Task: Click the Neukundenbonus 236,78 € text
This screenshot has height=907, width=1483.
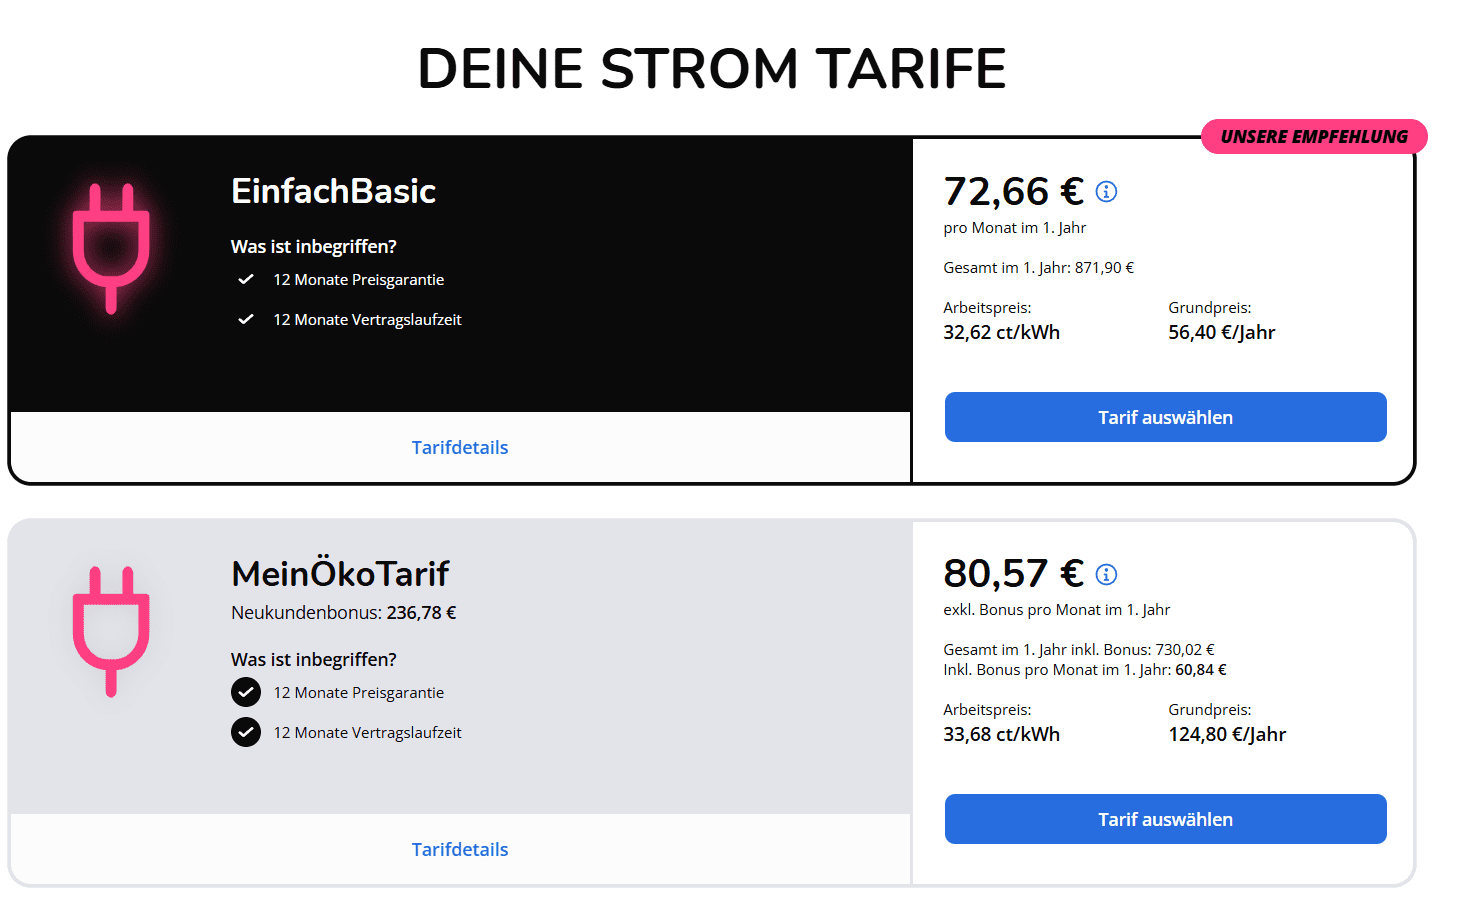Action: (344, 613)
